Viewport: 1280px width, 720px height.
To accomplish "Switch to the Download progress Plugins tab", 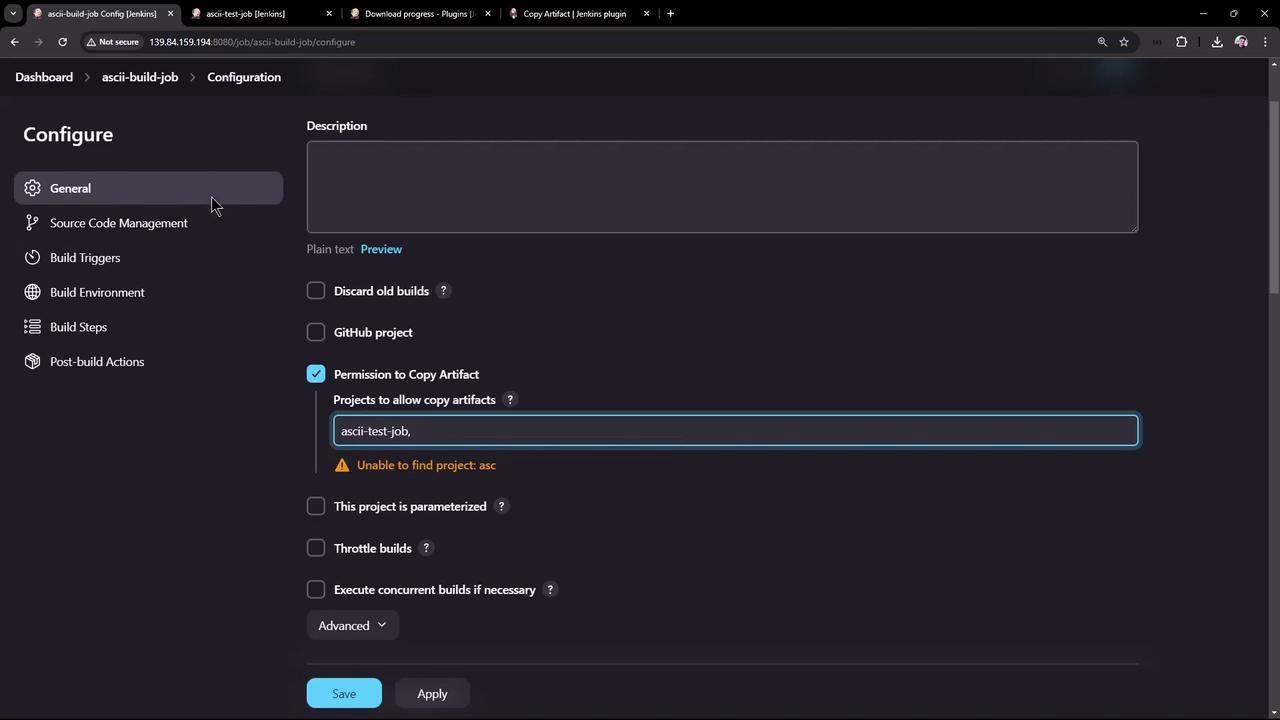I will click(420, 14).
